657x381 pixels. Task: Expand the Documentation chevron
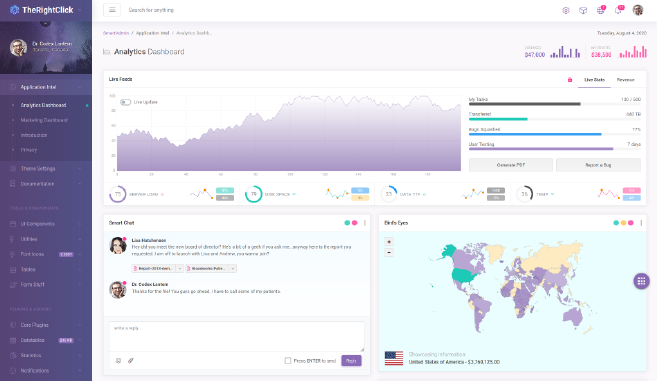pos(80,184)
